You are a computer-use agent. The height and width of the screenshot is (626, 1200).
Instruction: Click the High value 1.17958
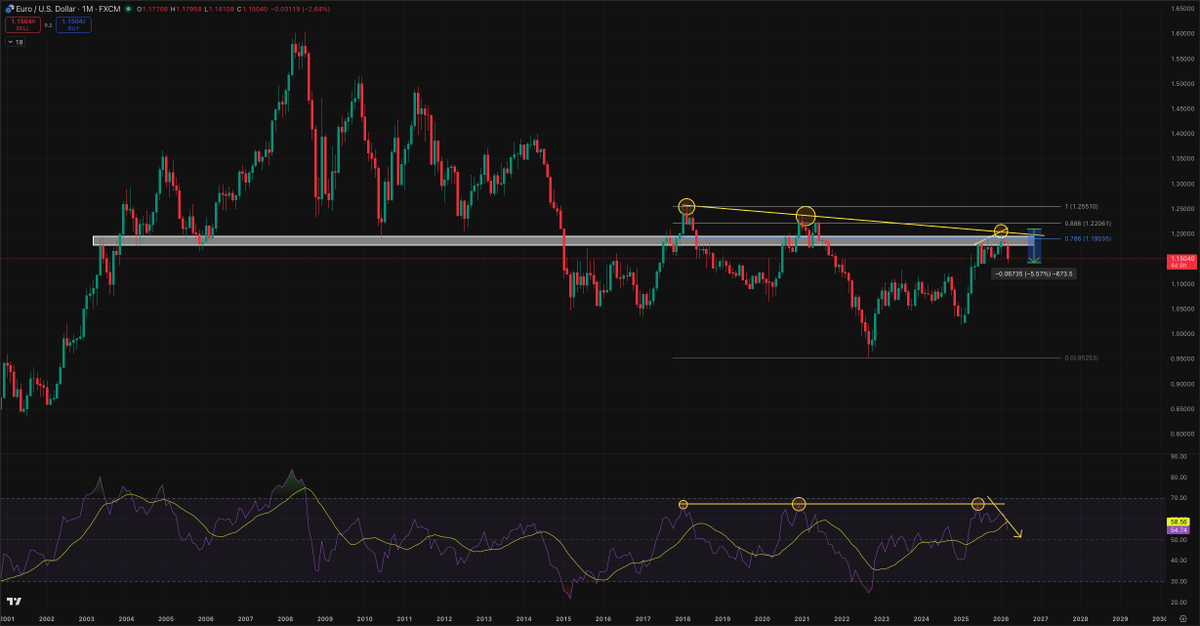189,9
